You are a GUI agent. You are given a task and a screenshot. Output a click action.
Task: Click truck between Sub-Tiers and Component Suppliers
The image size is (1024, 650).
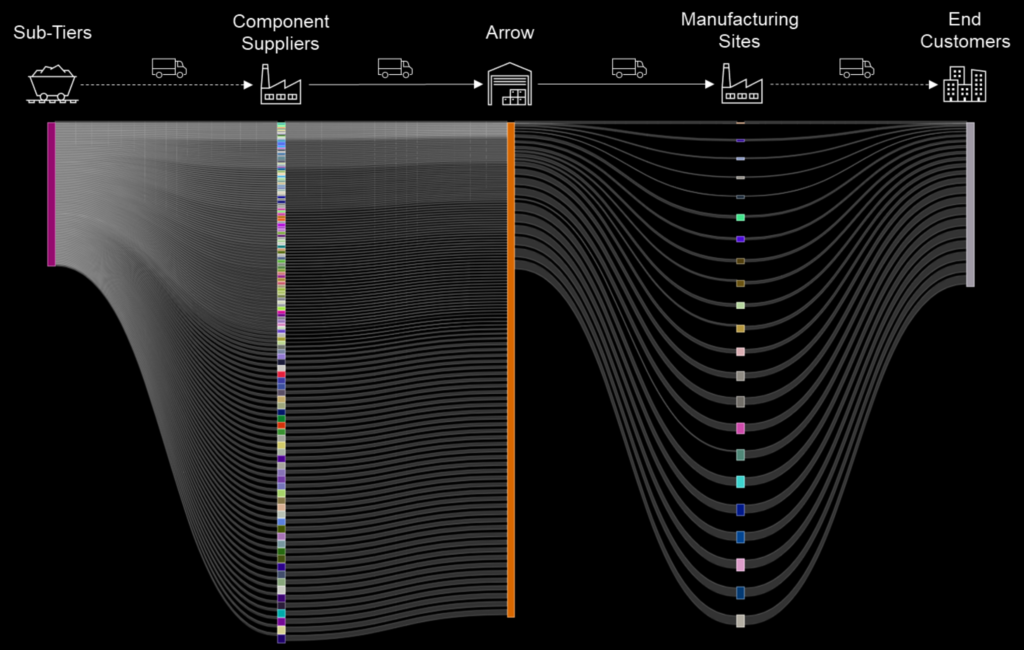pyautogui.click(x=169, y=68)
